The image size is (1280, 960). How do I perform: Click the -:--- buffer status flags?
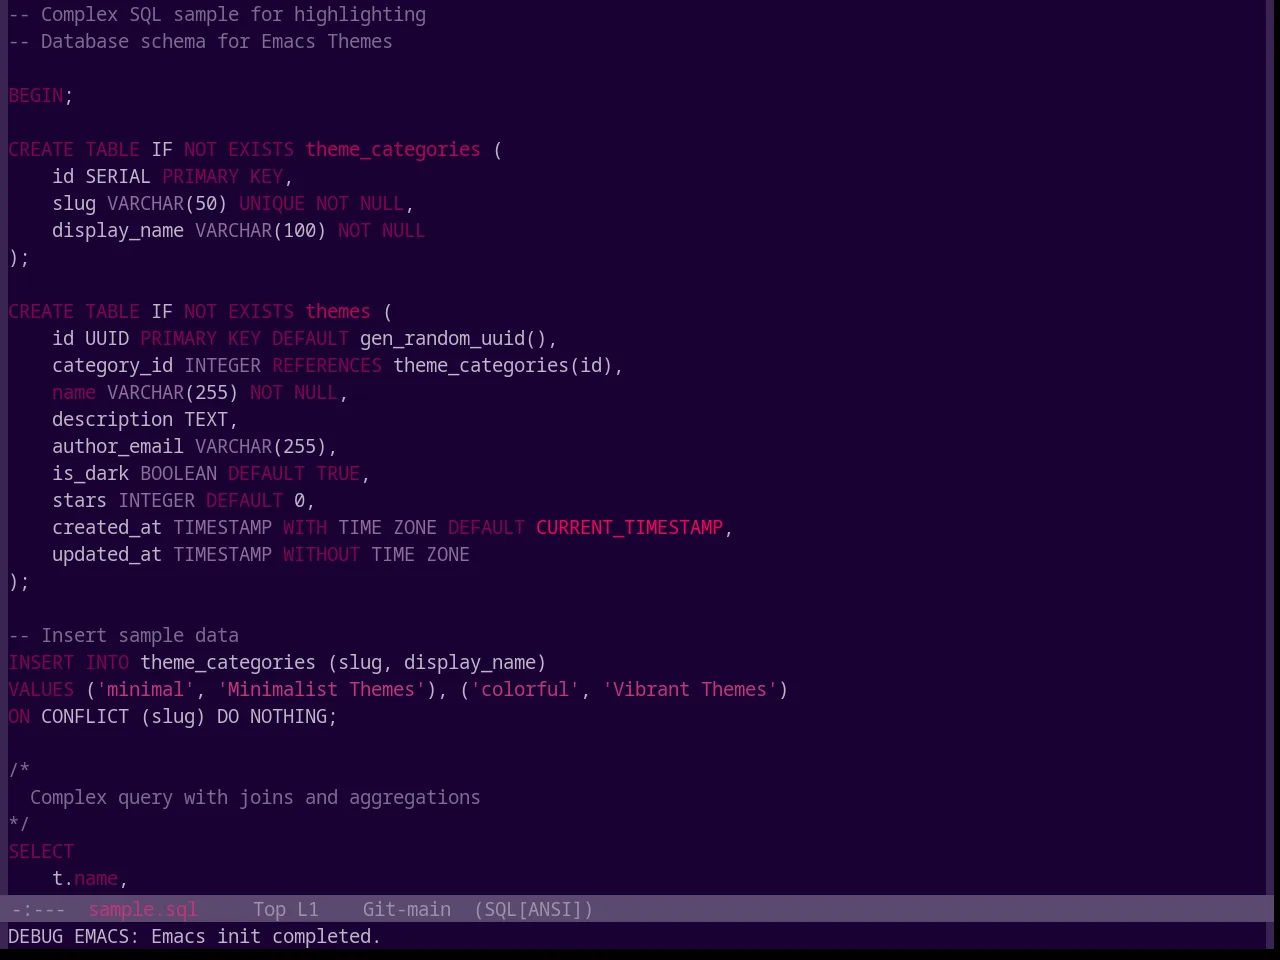click(37, 910)
